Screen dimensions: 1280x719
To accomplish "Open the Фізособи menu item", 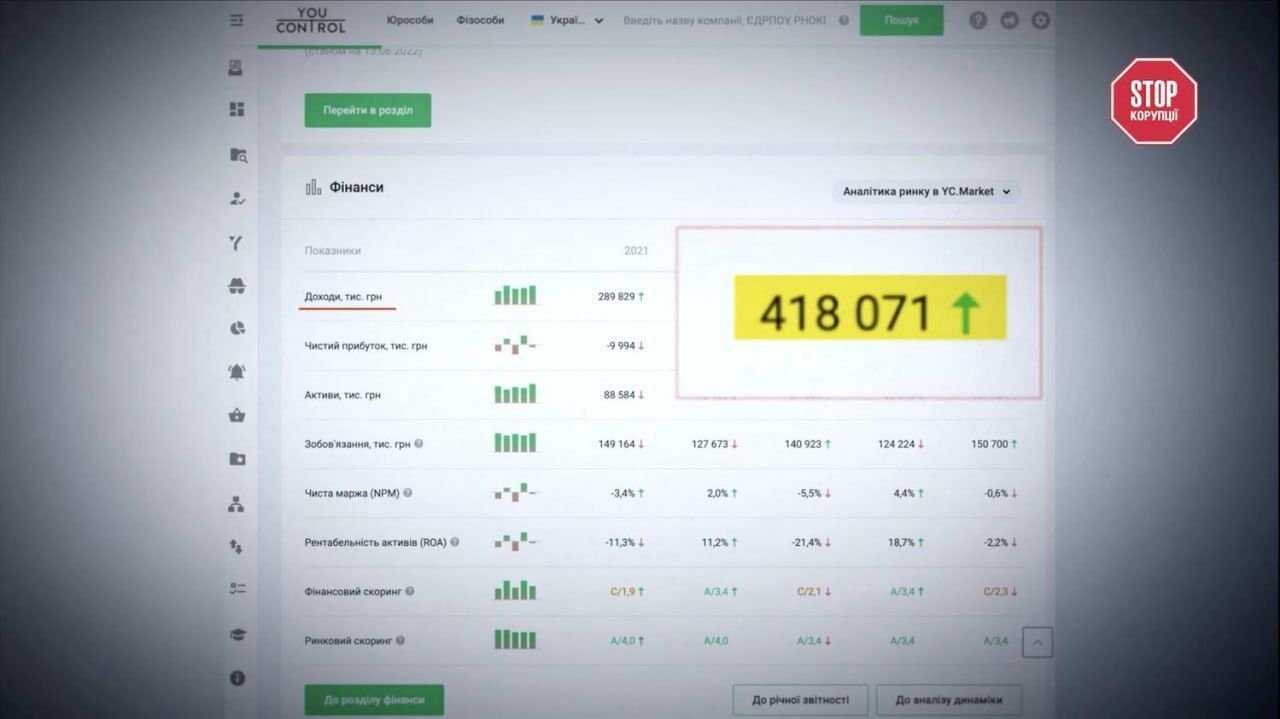I will click(x=480, y=20).
